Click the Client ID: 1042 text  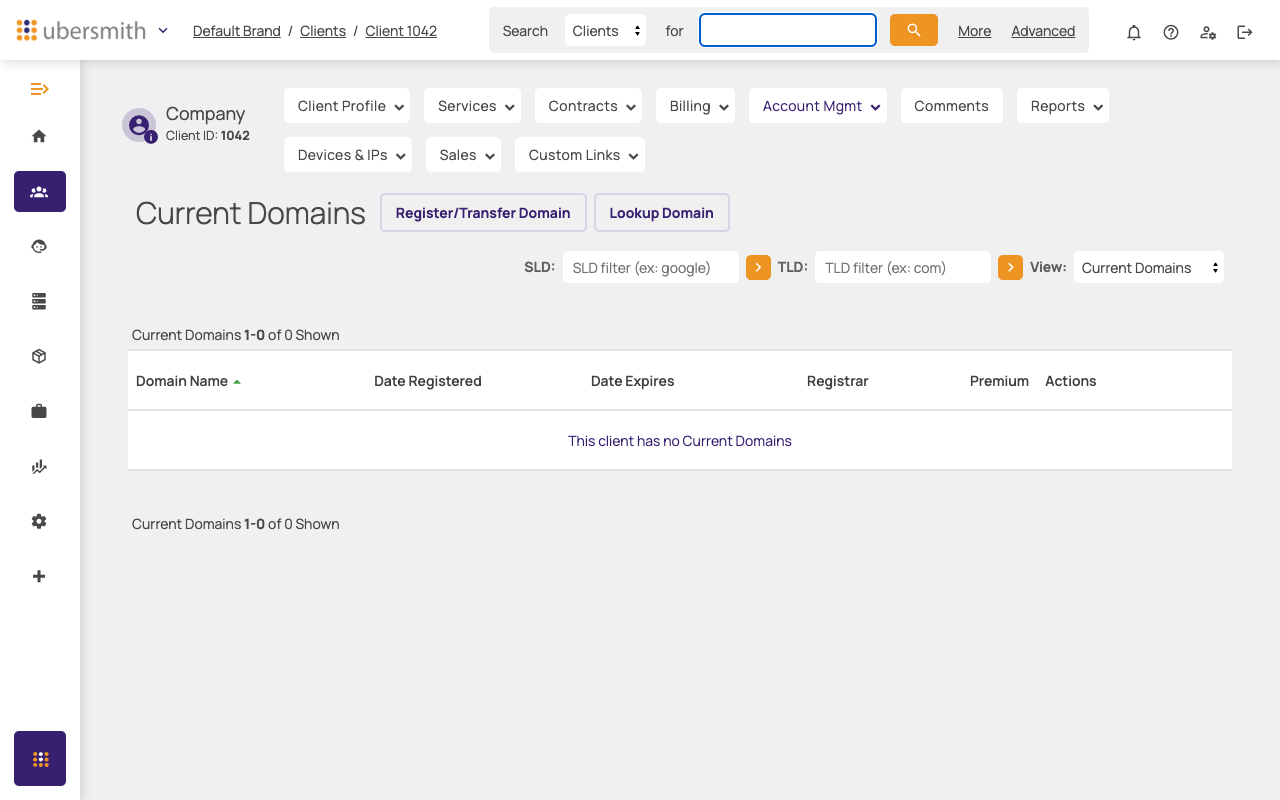208,136
